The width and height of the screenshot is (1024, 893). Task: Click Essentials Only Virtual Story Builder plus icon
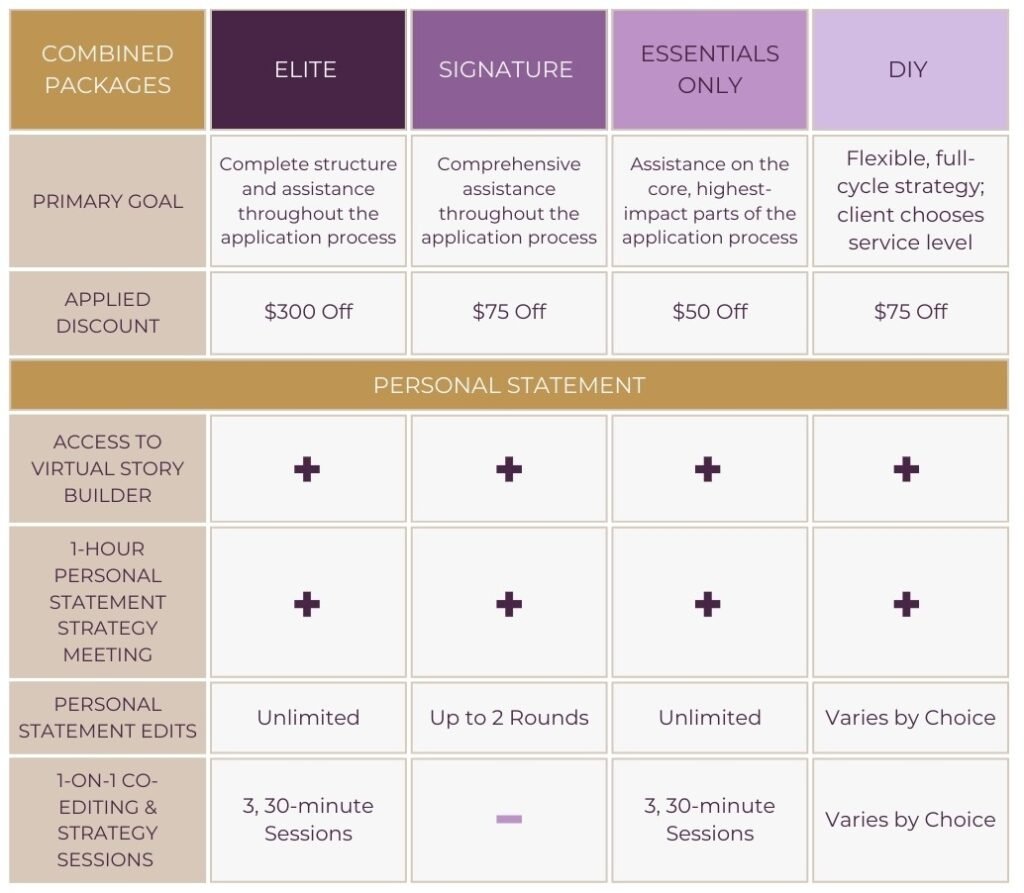[708, 469]
